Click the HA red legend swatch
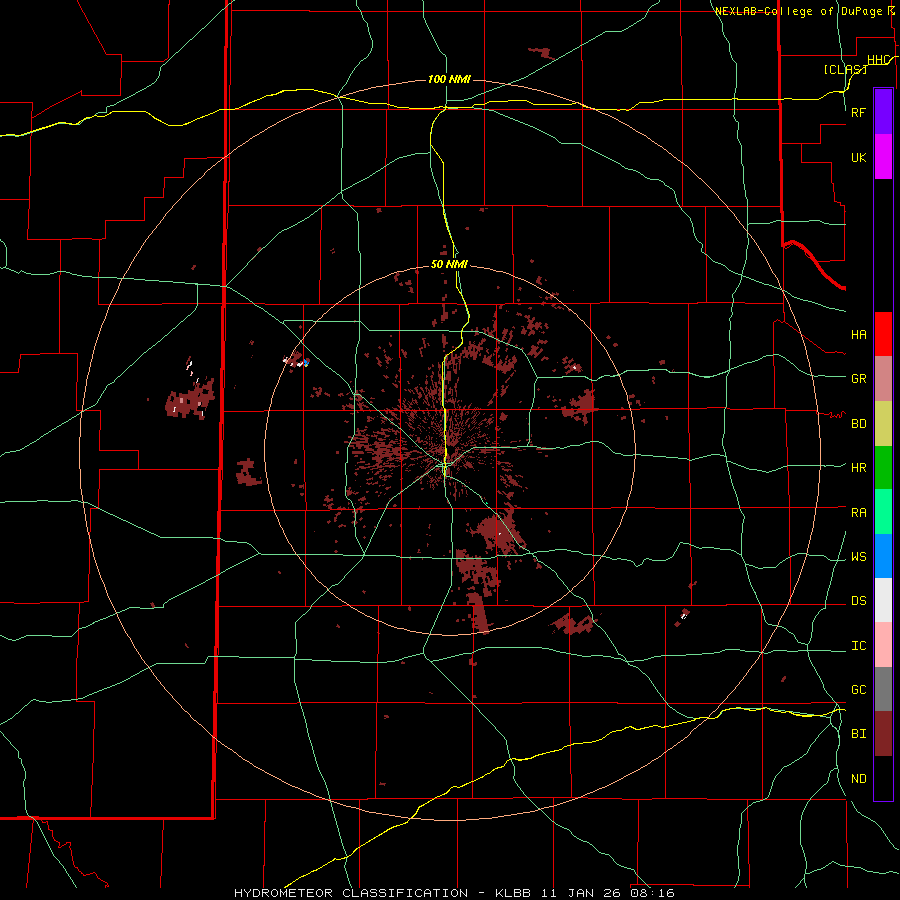The width and height of the screenshot is (900, 900). (x=883, y=334)
